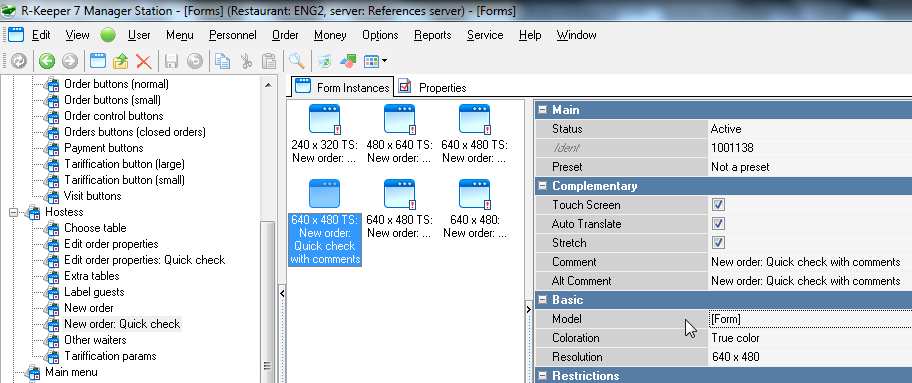Viewport: 912px width, 383px height.
Task: Click the colored shapes toolbar icon
Action: point(348,61)
